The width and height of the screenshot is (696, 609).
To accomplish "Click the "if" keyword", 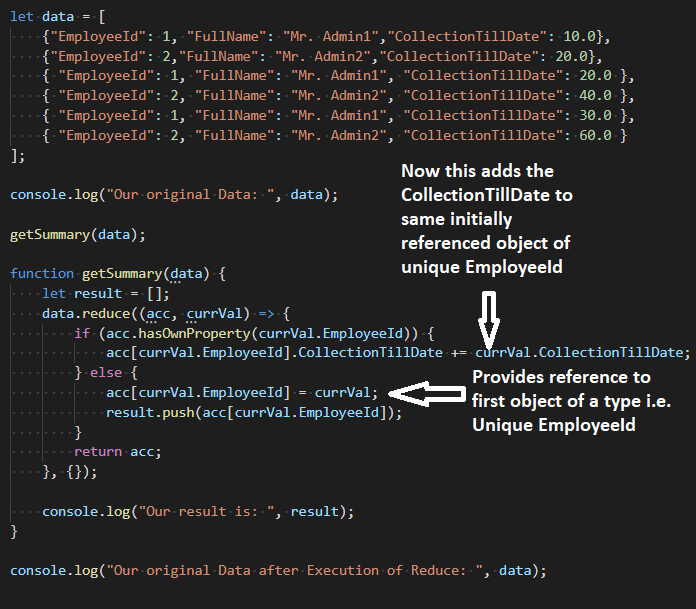I will (x=82, y=333).
